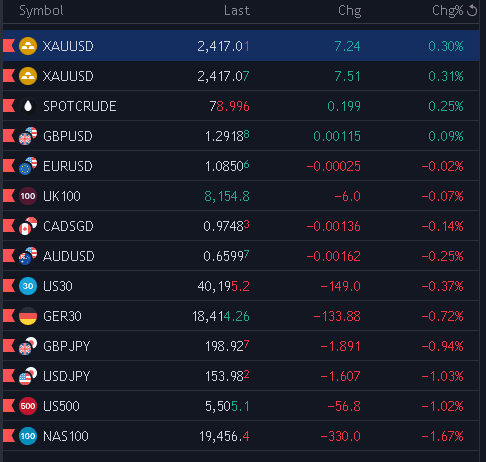Click the reset sort arrow beside Chg%
Image resolution: width=486 pixels, height=462 pixels.
472,10
